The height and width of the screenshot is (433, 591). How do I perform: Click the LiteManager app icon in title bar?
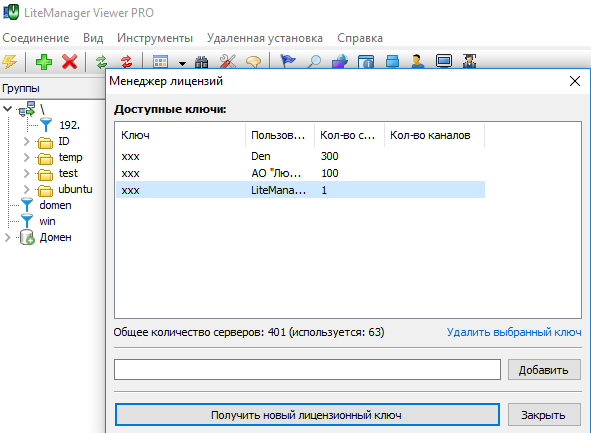pyautogui.click(x=11, y=12)
